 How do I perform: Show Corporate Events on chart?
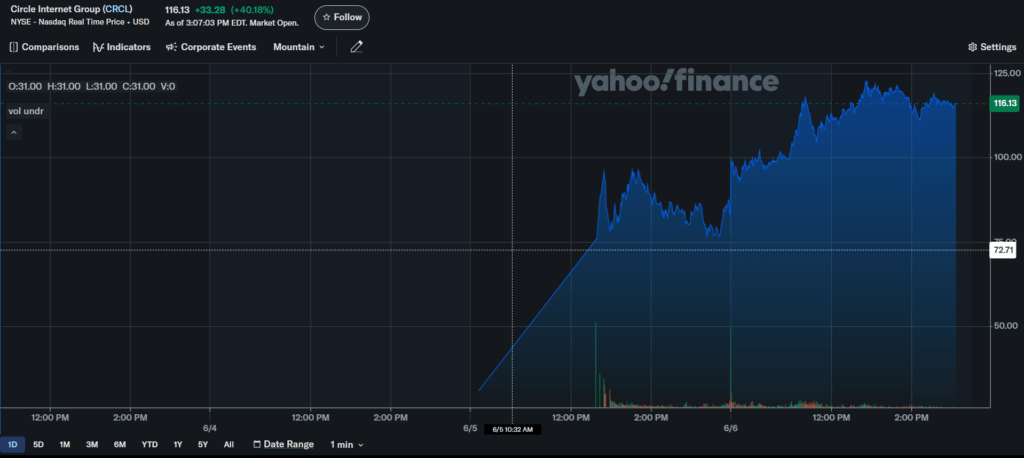[x=211, y=47]
